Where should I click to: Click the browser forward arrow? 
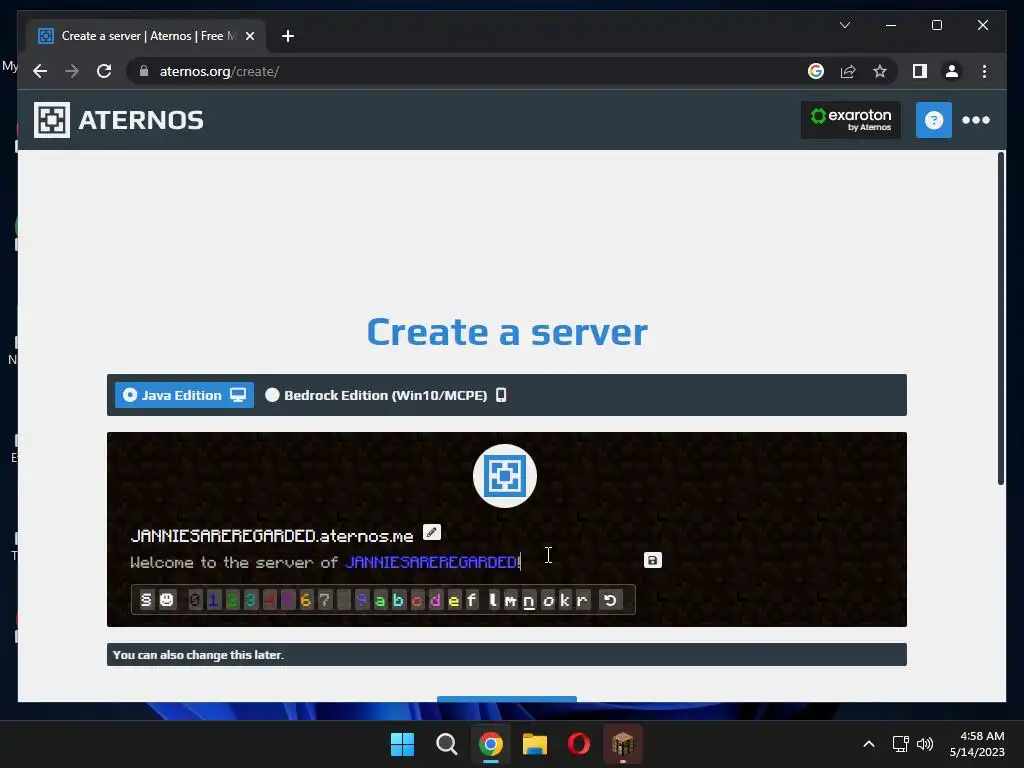72,71
